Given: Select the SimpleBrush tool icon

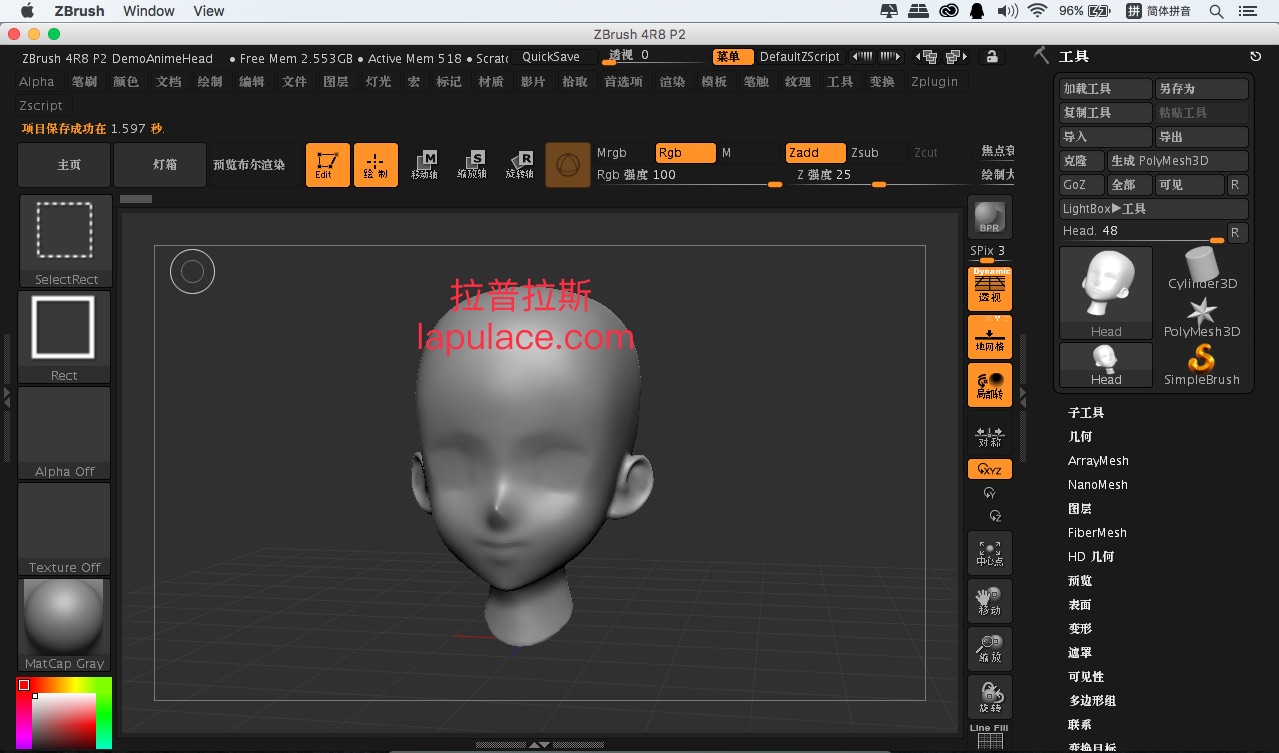Looking at the screenshot, I should [1201, 365].
